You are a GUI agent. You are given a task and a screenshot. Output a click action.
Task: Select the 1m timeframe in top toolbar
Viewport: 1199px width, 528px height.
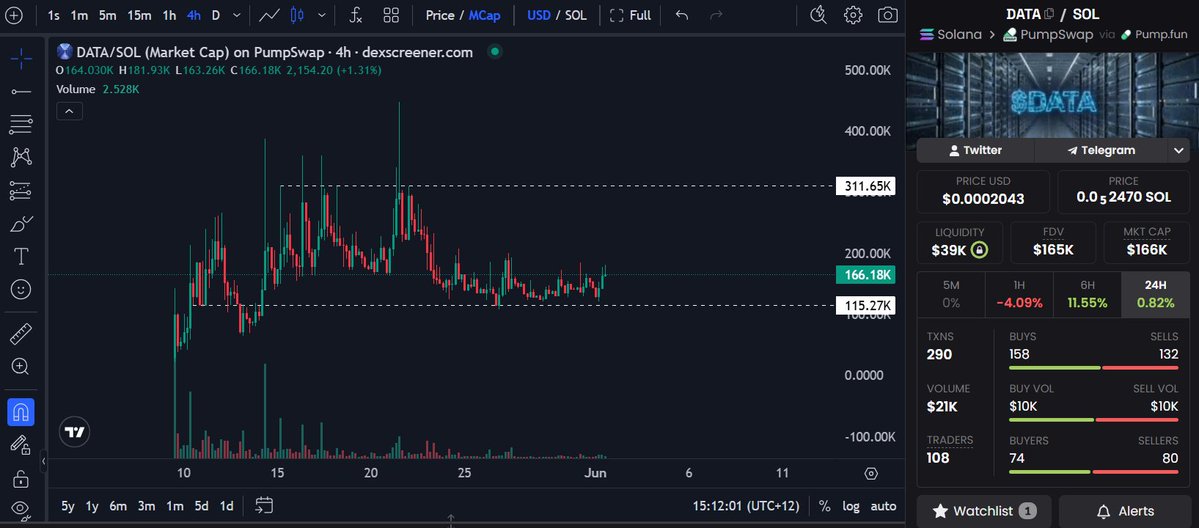pyautogui.click(x=79, y=15)
